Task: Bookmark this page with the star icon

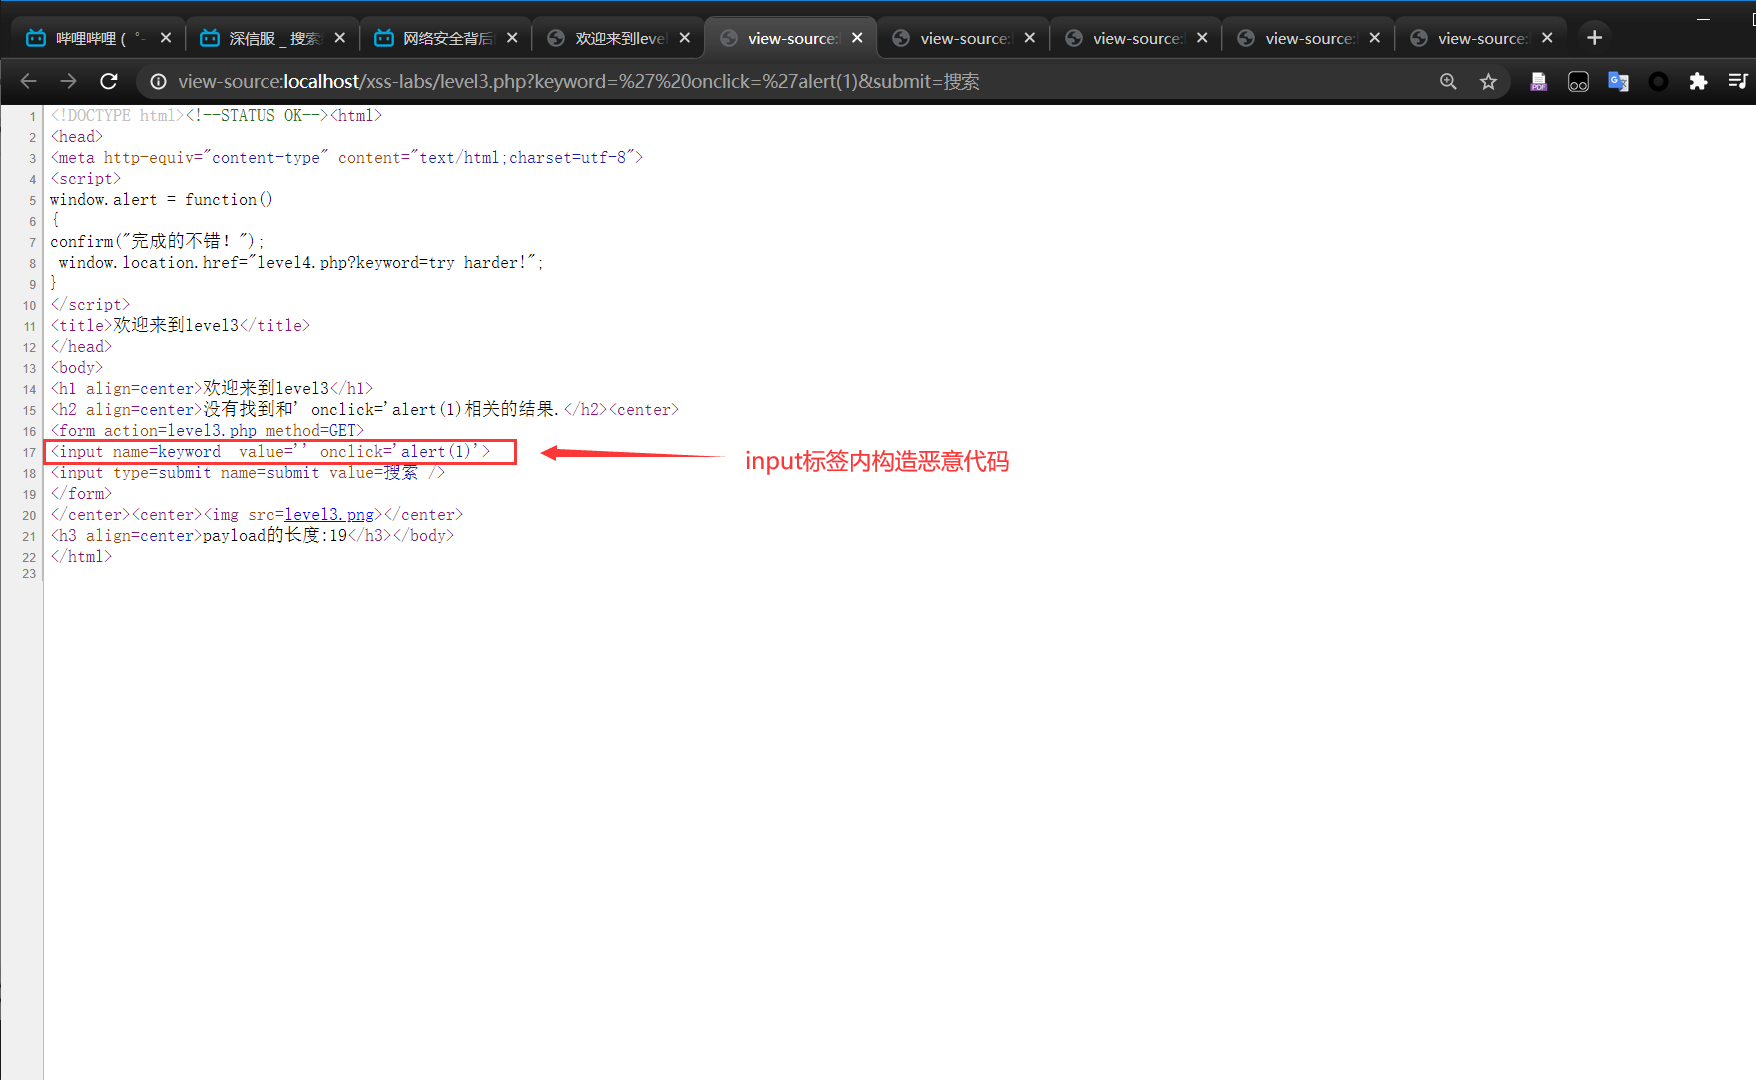Action: (1488, 81)
